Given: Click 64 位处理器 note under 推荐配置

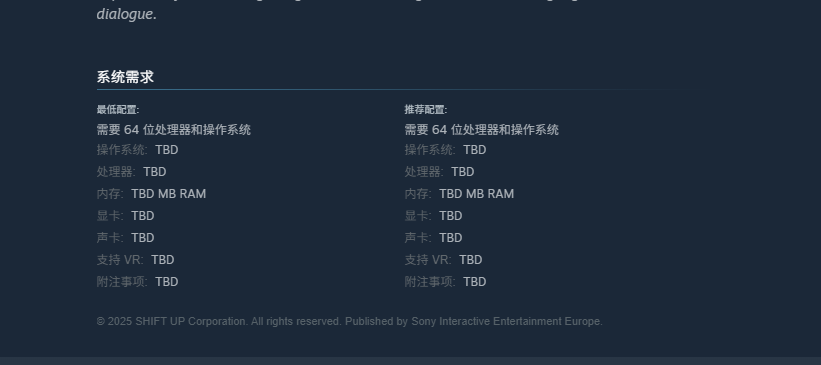Looking at the screenshot, I should 482,130.
